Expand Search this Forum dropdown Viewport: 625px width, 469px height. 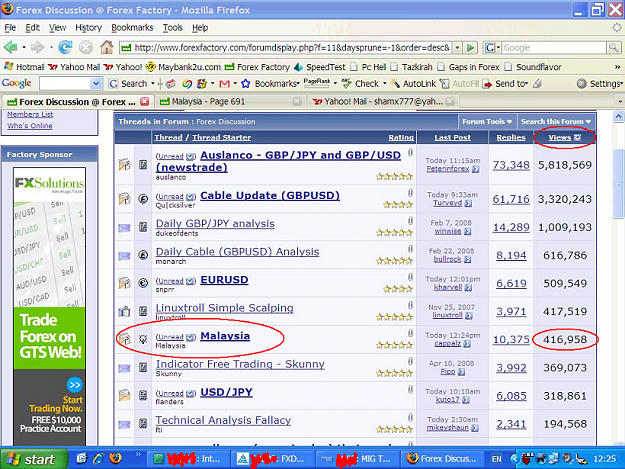(x=556, y=122)
